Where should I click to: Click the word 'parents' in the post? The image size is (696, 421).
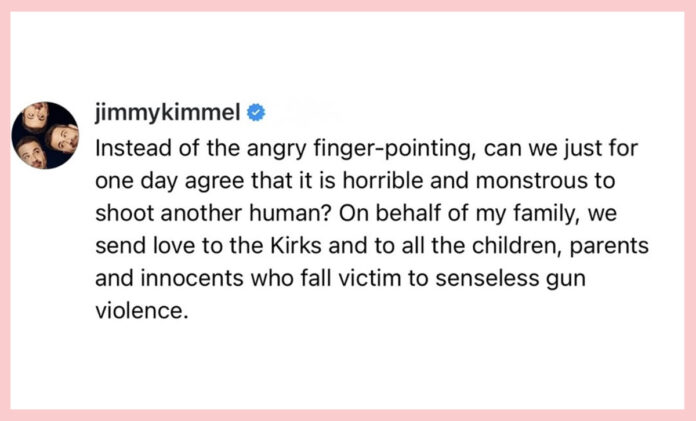[609, 246]
